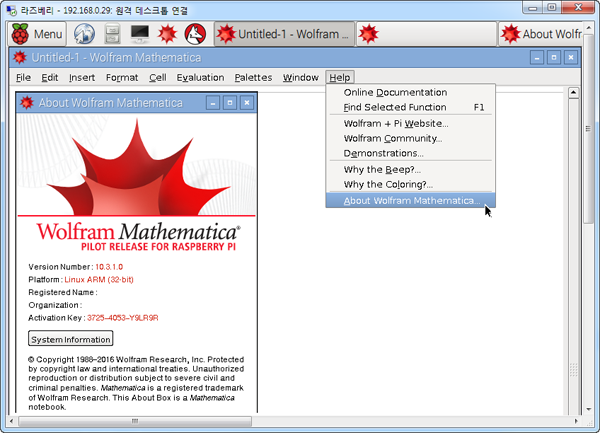The image size is (600, 433).
Task: Click the Registered Name label
Action: 63,293
